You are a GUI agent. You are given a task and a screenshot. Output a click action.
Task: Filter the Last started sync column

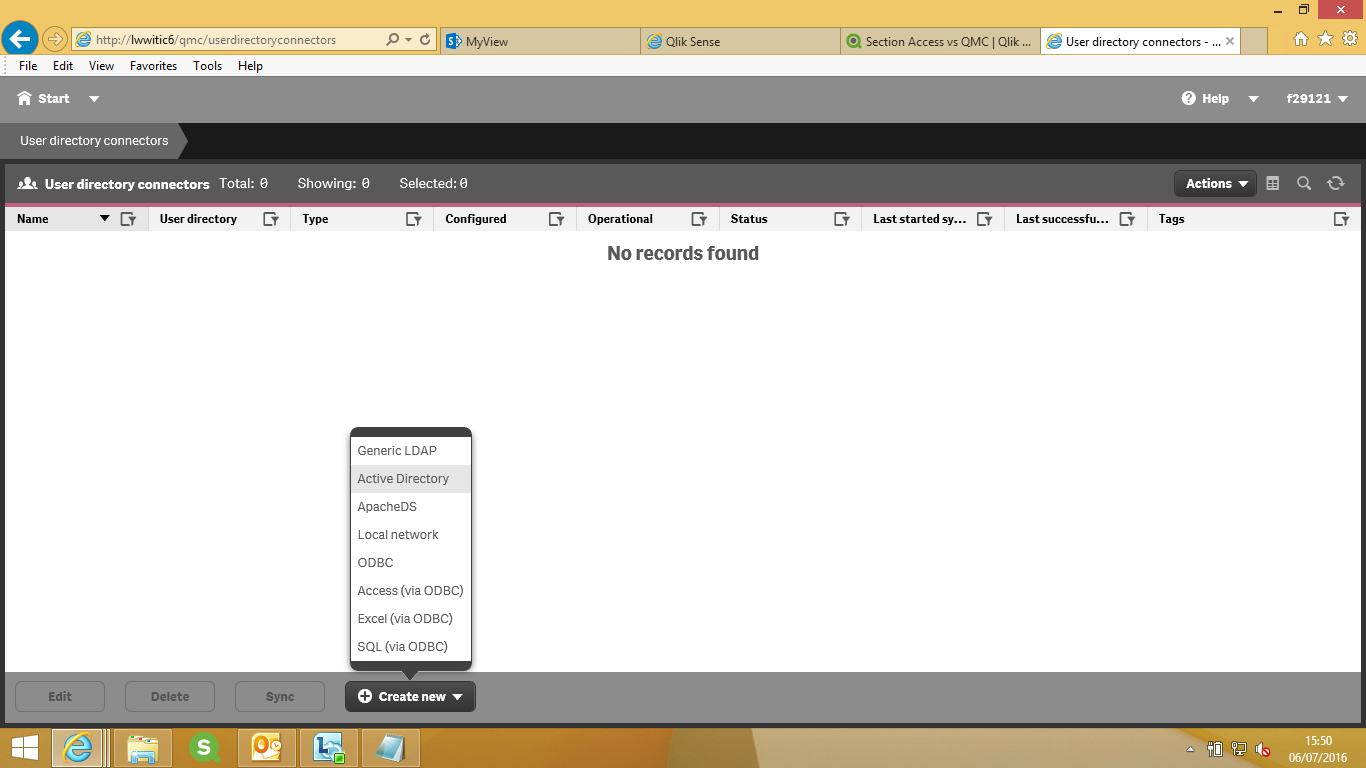(985, 219)
